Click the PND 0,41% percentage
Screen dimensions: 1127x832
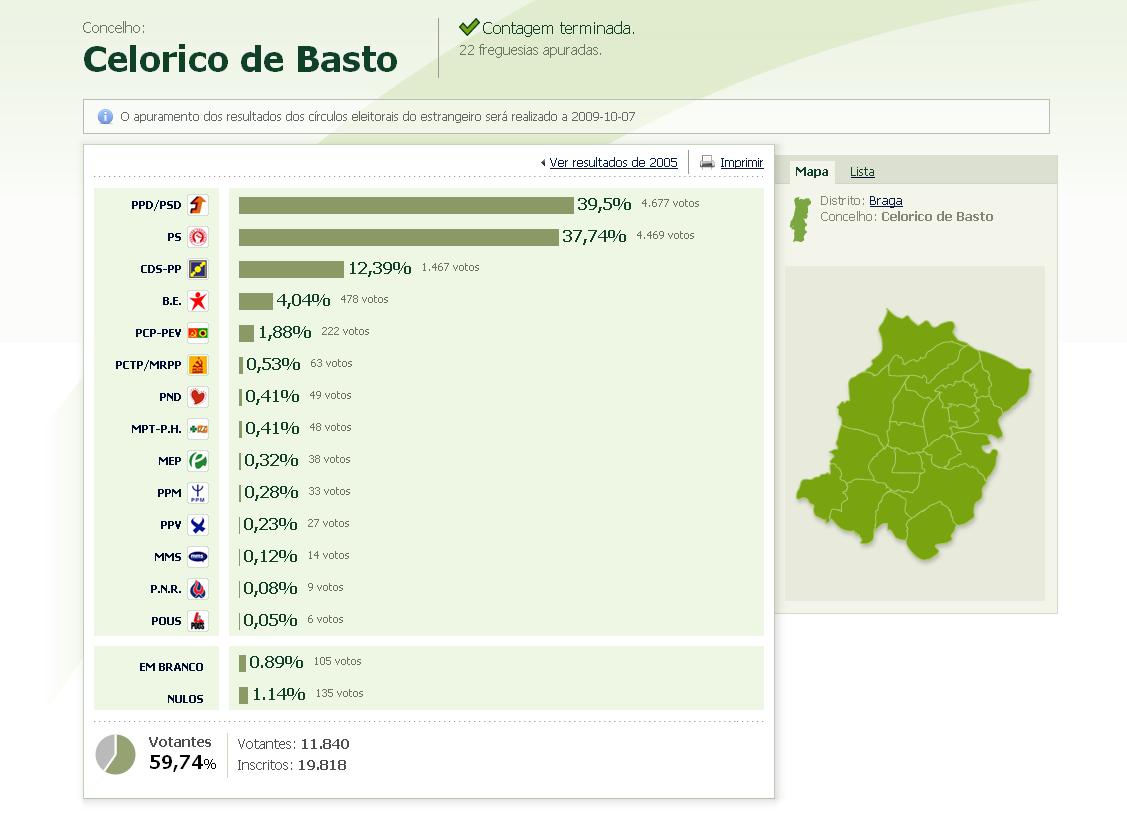pos(272,397)
